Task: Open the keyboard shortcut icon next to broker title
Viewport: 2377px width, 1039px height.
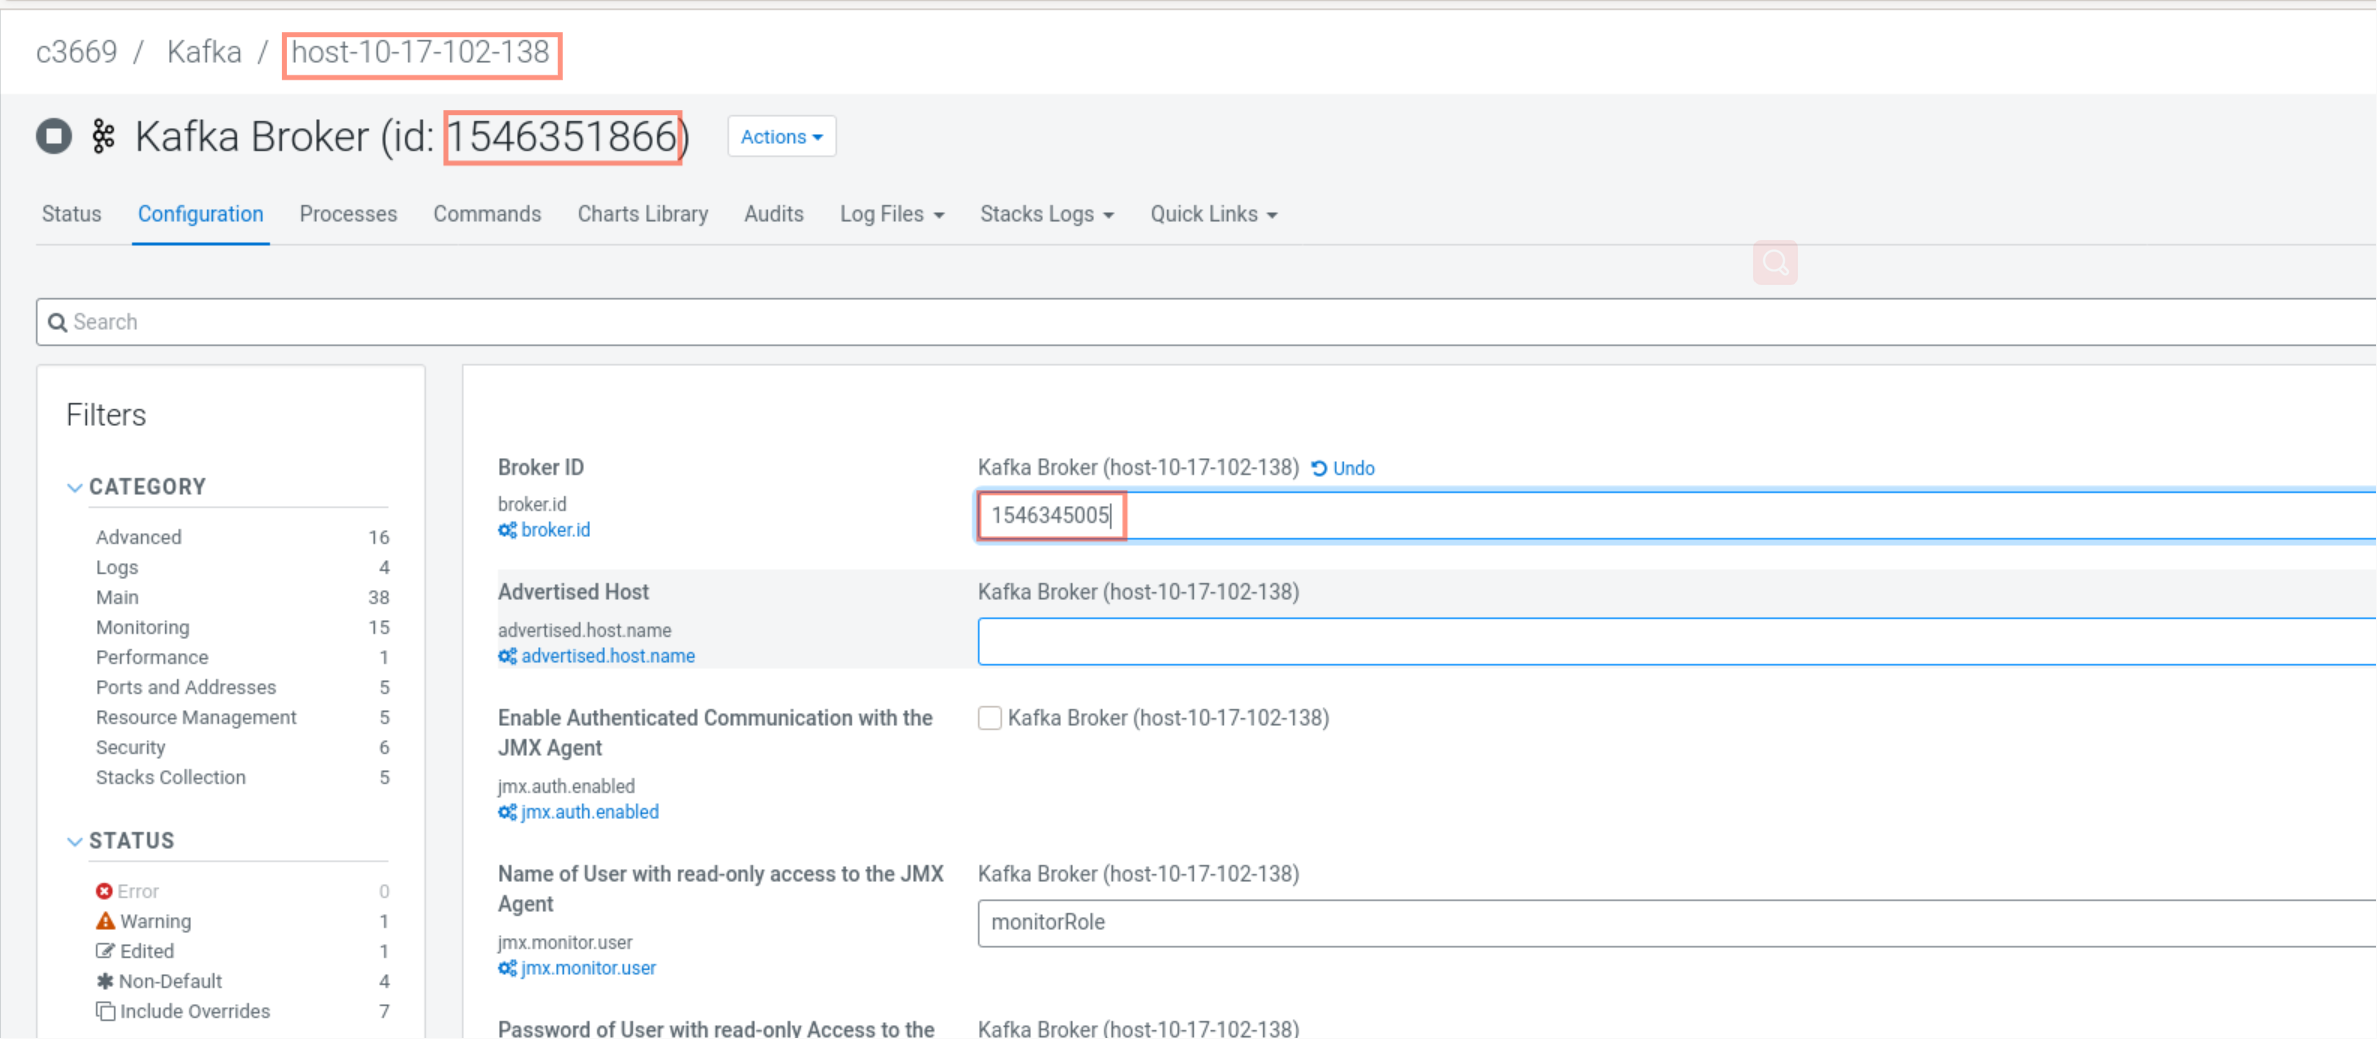Action: click(x=102, y=136)
